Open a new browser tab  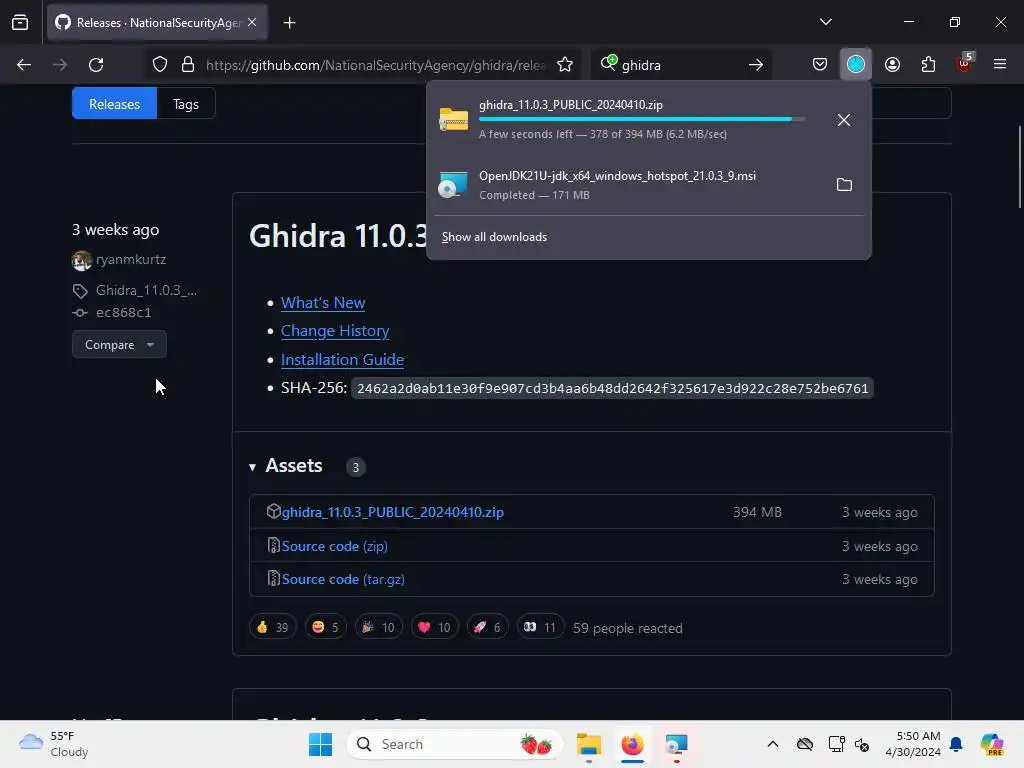(x=289, y=23)
